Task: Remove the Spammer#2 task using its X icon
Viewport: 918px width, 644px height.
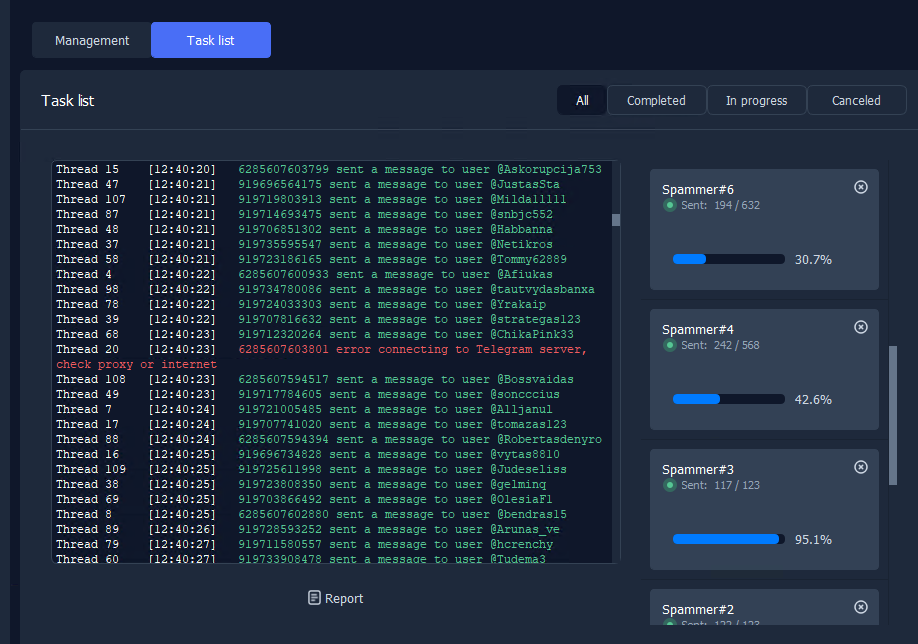Action: point(861,607)
